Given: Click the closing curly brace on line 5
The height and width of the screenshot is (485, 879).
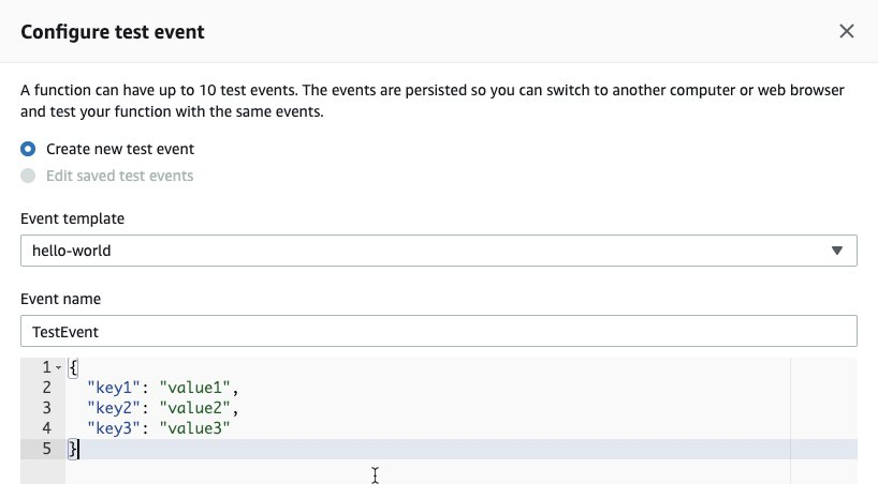Looking at the screenshot, I should [x=72, y=449].
